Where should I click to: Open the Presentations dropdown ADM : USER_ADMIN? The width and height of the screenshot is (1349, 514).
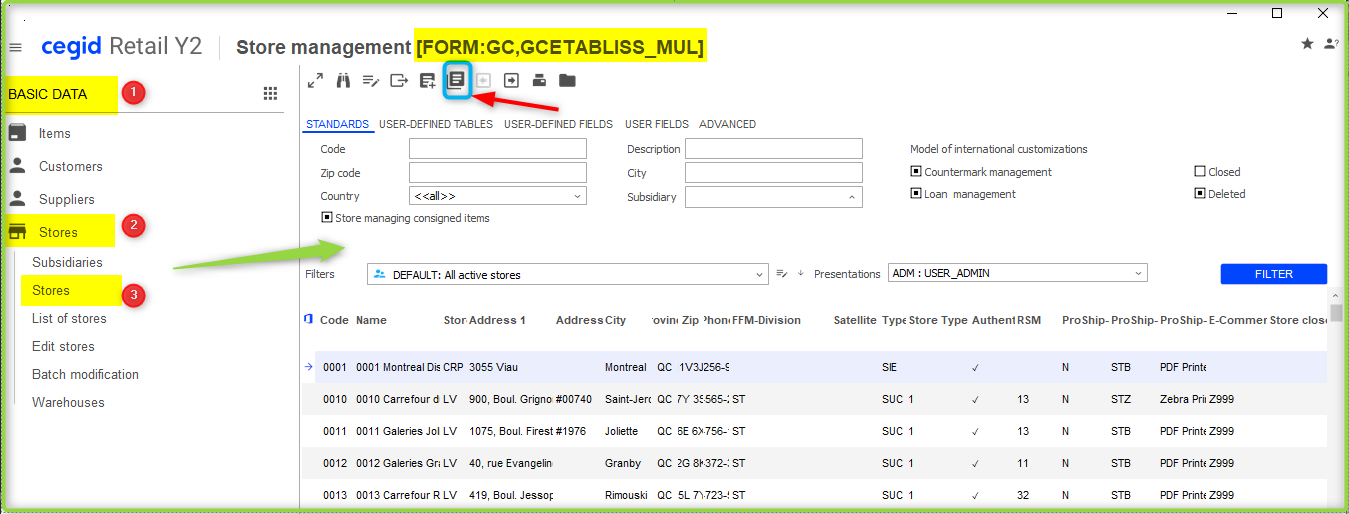1017,273
